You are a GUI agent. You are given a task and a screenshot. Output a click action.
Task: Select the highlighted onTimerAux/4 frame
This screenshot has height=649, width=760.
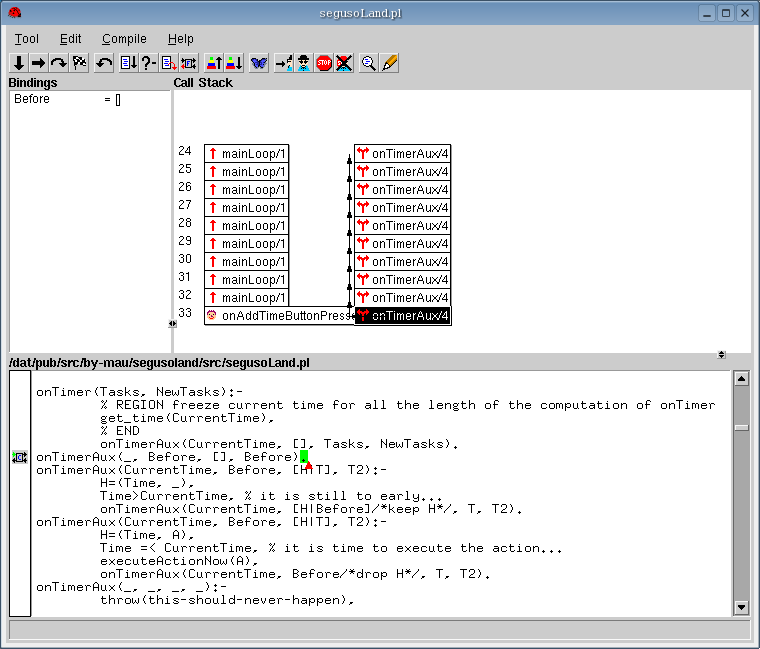[x=402, y=316]
